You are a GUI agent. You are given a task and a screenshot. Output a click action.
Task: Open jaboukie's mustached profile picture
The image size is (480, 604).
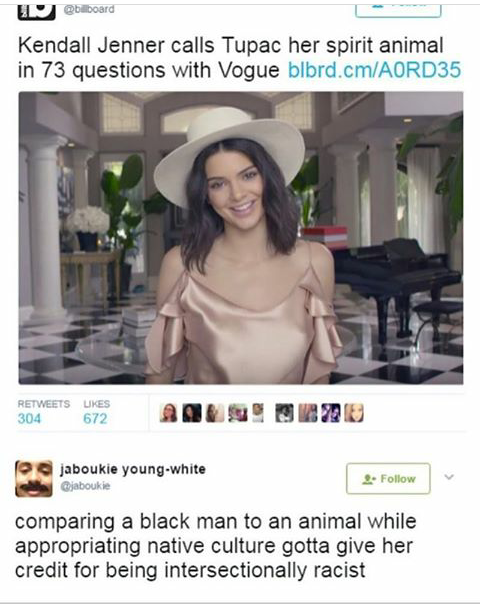34,478
